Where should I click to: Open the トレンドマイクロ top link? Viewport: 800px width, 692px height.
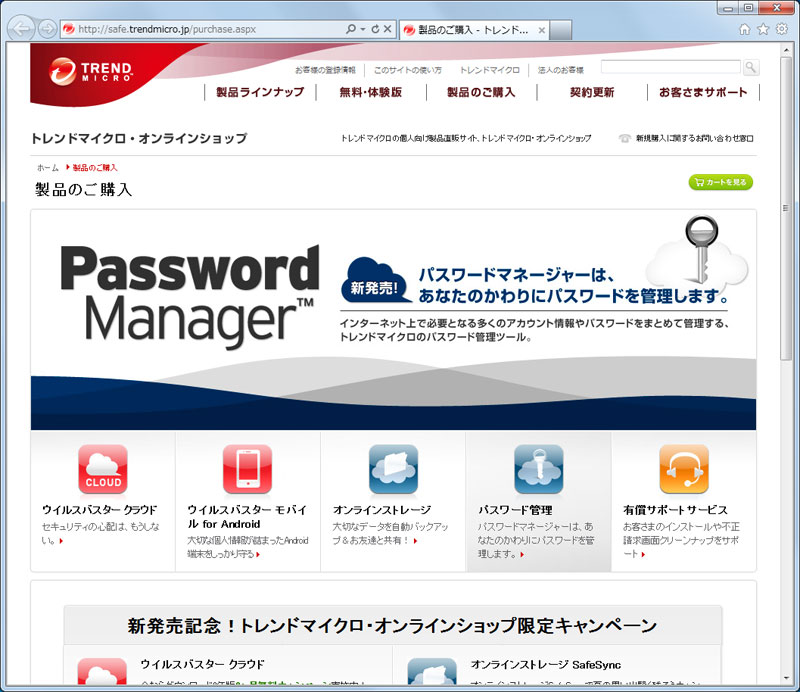490,70
